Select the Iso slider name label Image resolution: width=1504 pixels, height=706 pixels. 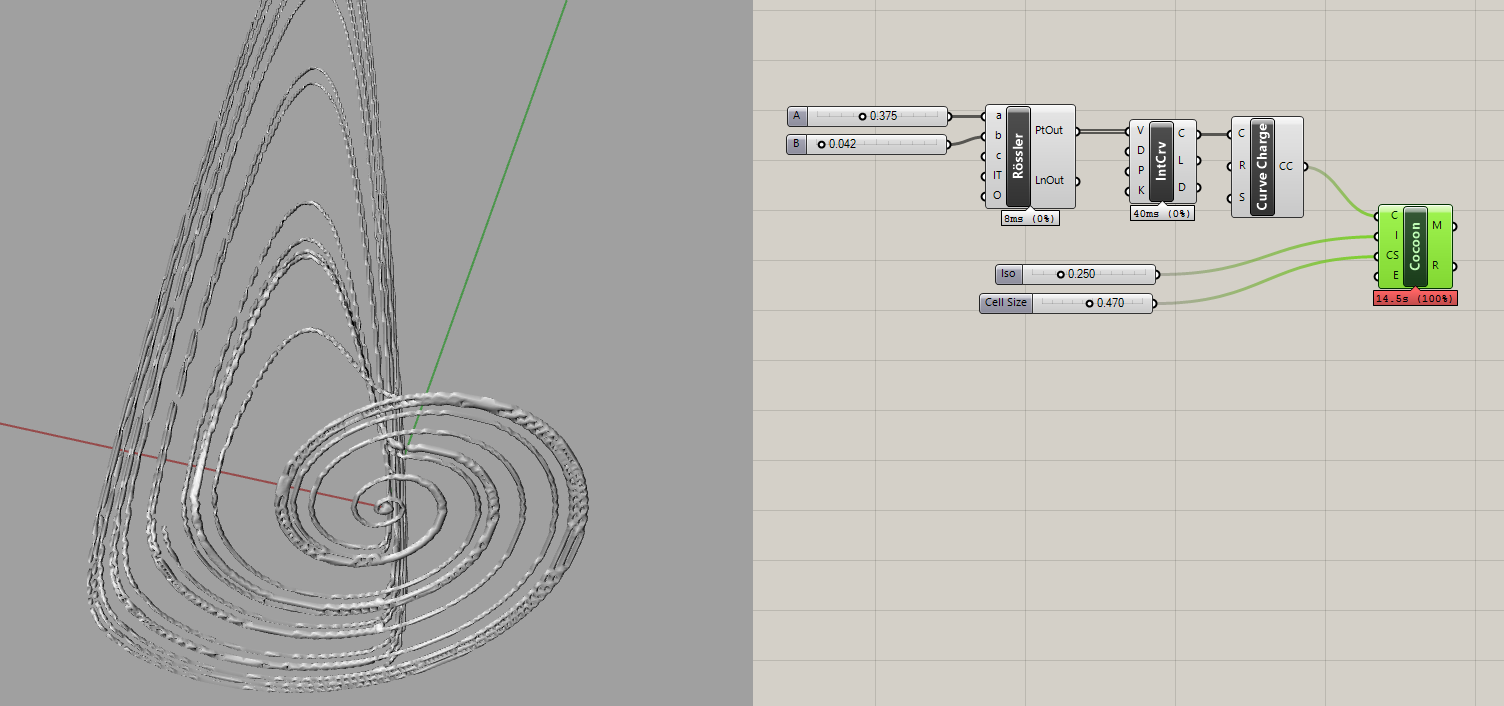1008,274
